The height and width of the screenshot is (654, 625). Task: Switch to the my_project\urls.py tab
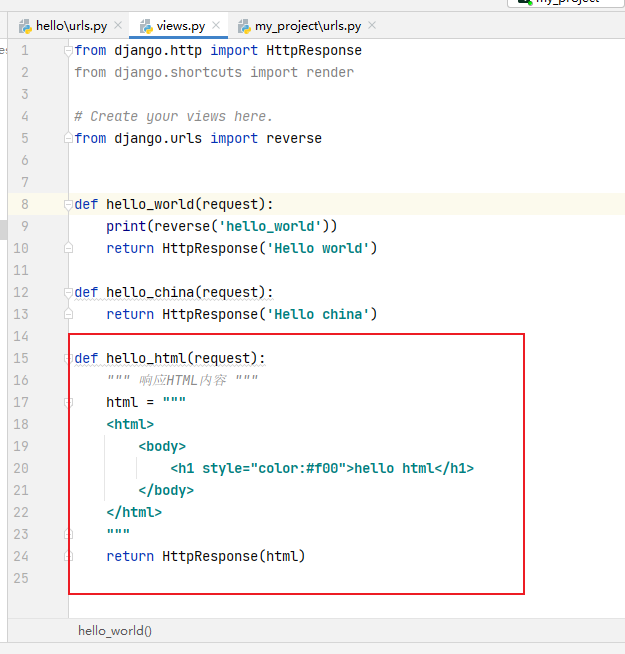(x=308, y=26)
